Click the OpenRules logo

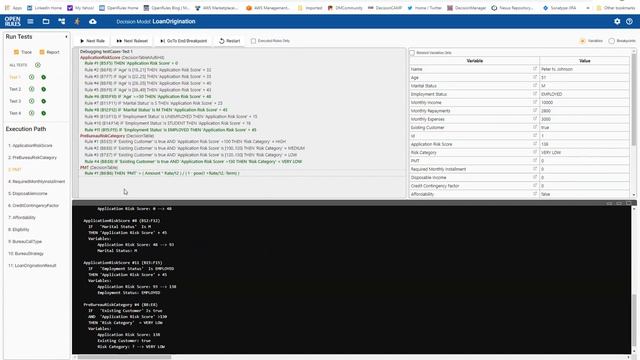pos(12,21)
